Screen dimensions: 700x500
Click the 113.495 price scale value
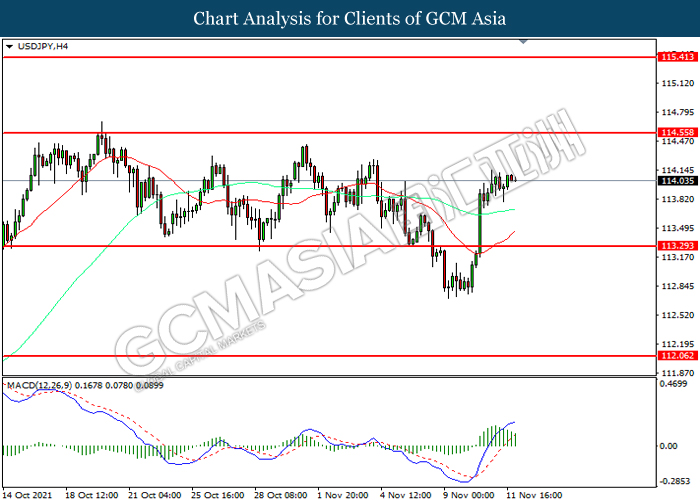[678, 229]
